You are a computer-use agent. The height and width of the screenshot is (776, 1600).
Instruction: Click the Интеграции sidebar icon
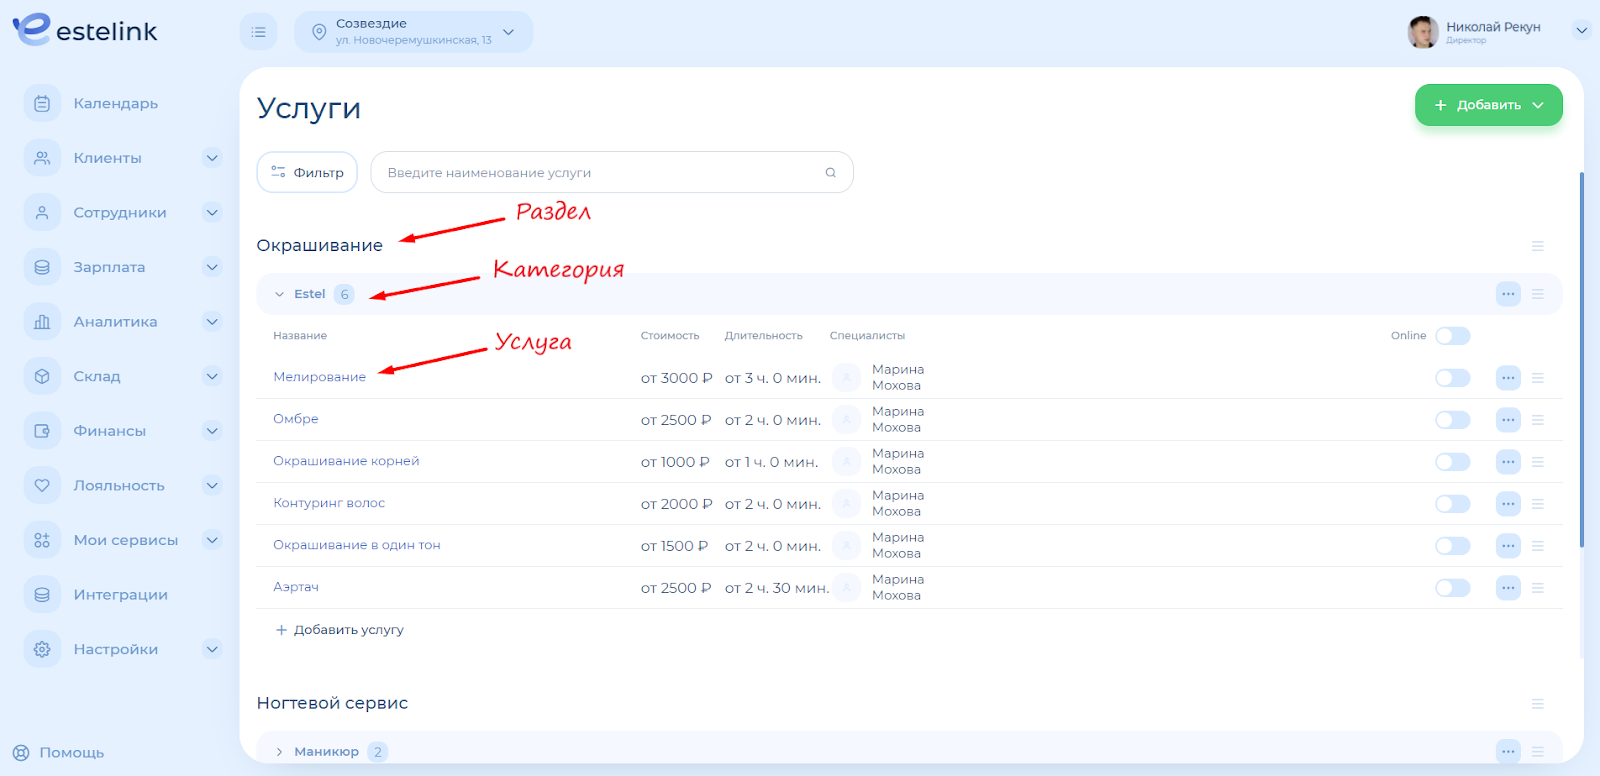point(42,594)
